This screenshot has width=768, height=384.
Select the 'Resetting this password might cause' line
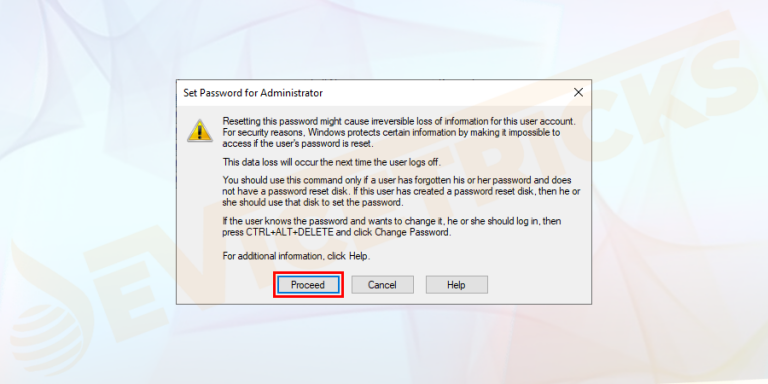click(401, 121)
